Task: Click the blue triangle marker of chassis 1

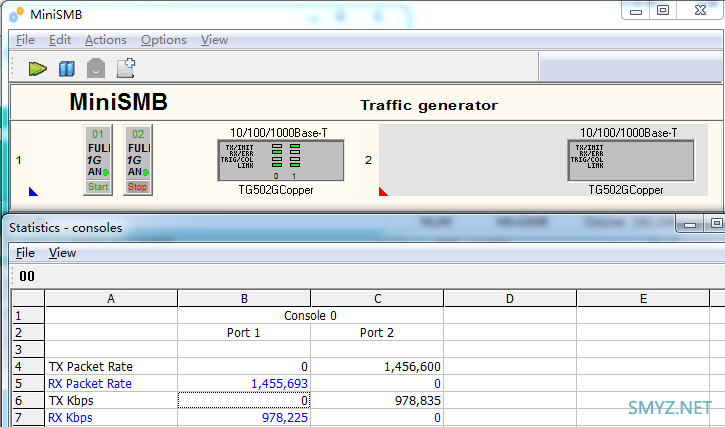Action: point(33,192)
